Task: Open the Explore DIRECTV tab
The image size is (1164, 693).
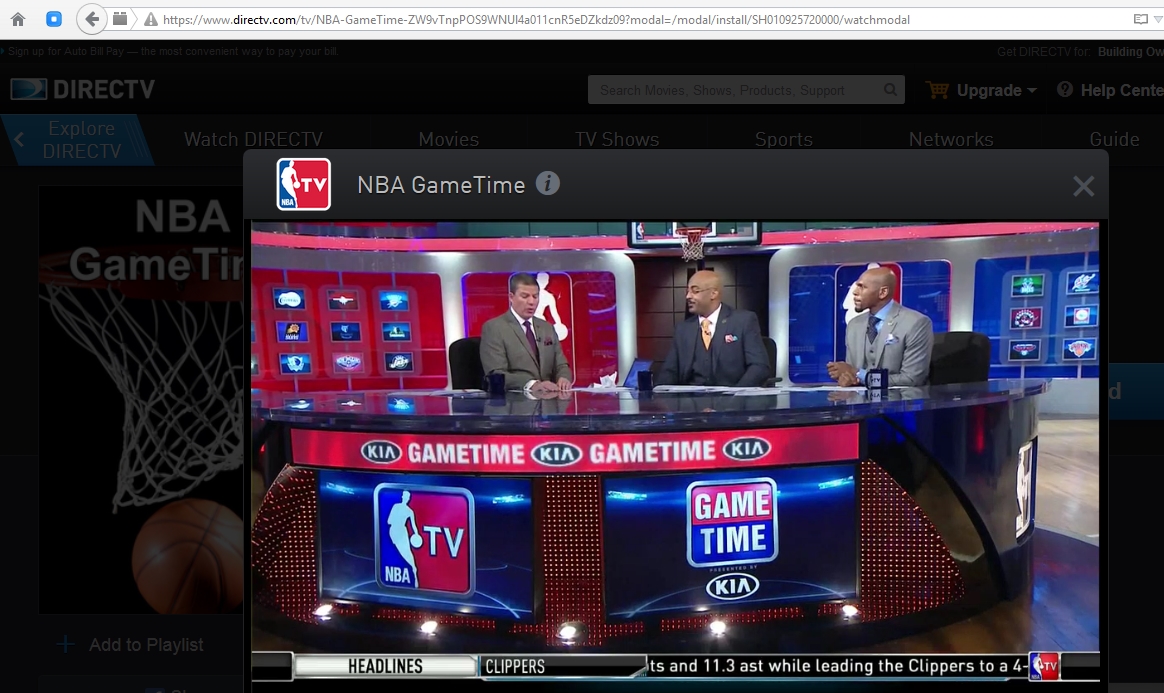Action: click(82, 139)
